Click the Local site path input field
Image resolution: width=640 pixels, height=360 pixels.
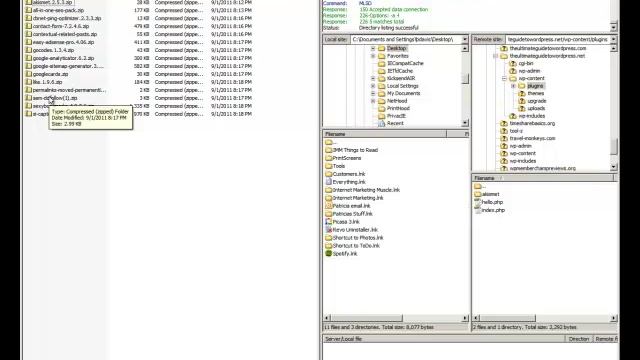pyautogui.click(x=406, y=39)
